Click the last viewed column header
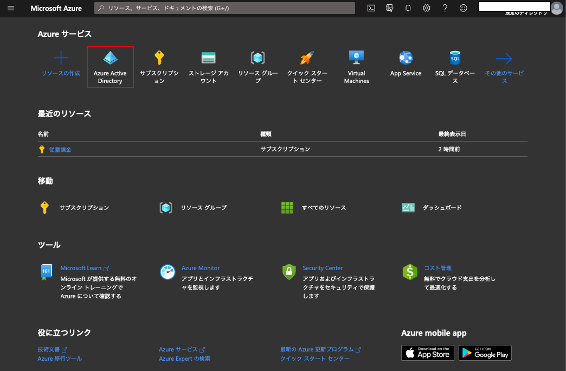Image resolution: width=566 pixels, height=371 pixels. pos(452,134)
